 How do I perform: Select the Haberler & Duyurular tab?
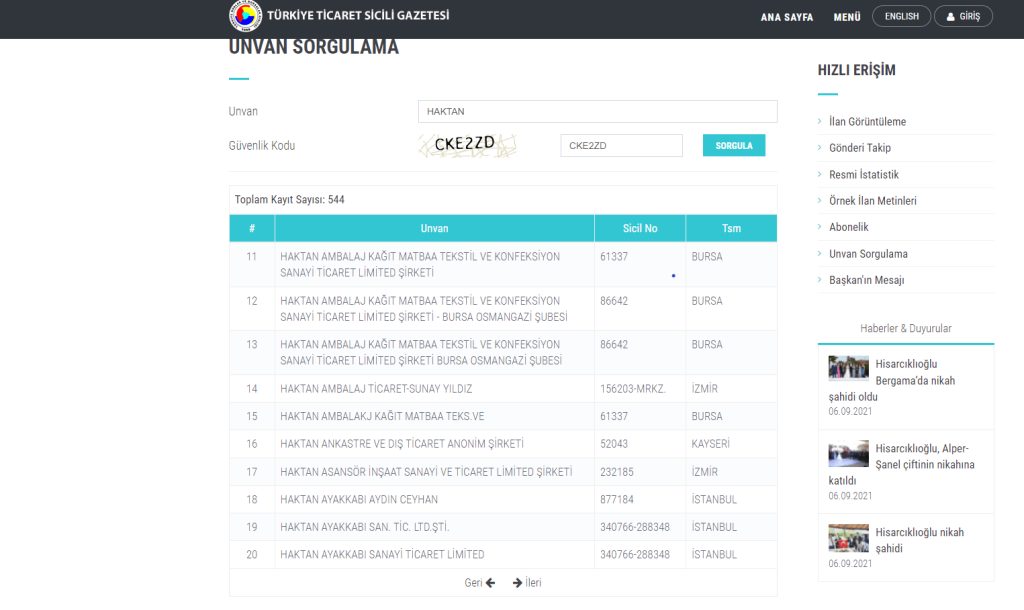click(906, 329)
